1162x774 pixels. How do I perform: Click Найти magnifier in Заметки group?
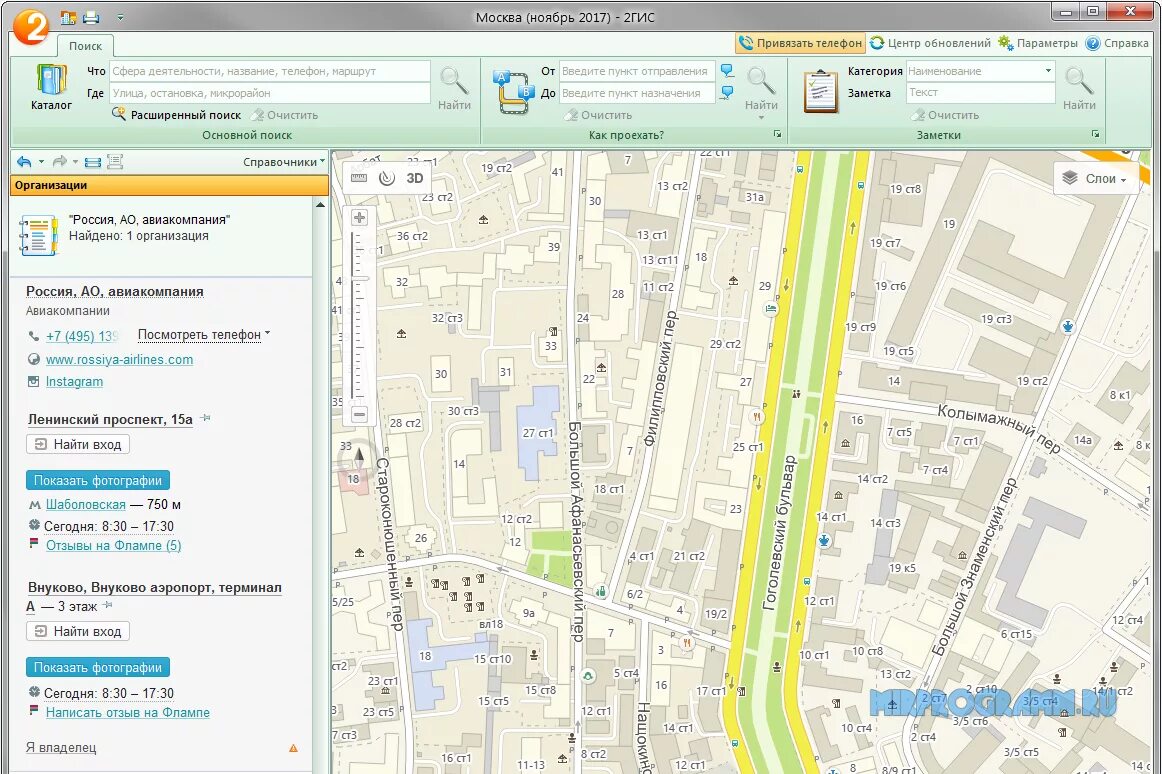[x=1079, y=87]
